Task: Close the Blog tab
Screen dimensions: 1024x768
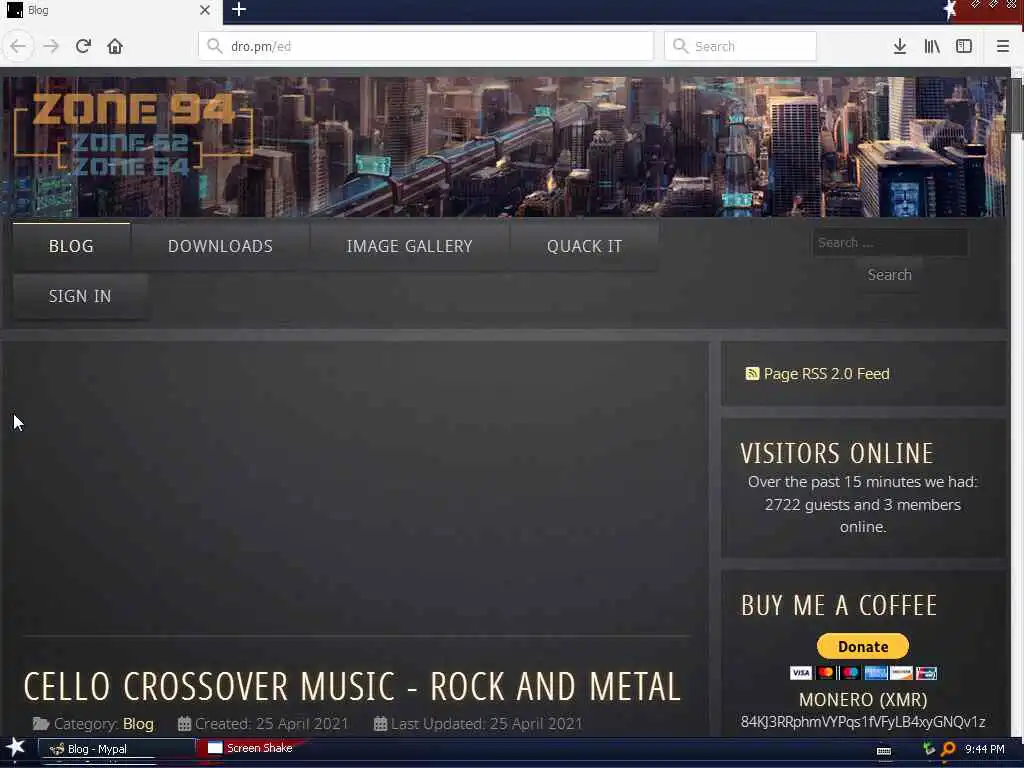Action: (204, 10)
